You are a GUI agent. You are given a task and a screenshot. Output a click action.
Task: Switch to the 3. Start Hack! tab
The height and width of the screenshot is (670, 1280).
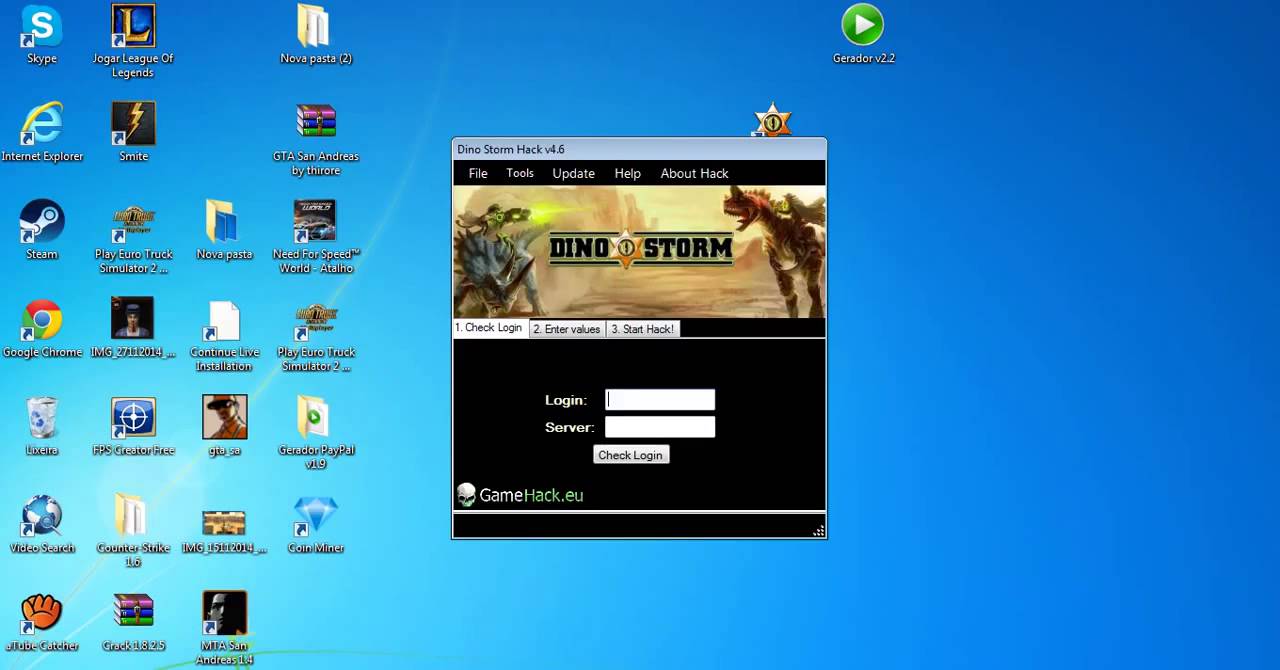643,329
